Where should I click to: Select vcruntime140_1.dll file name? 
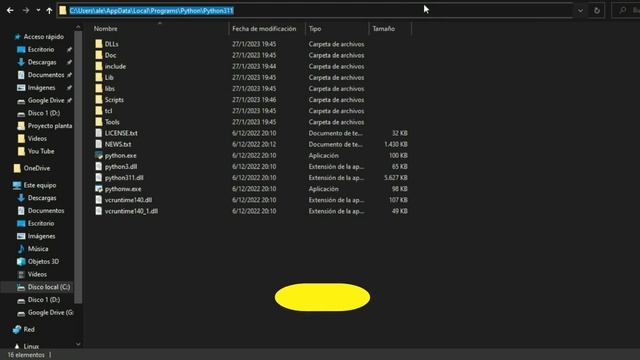[131, 211]
